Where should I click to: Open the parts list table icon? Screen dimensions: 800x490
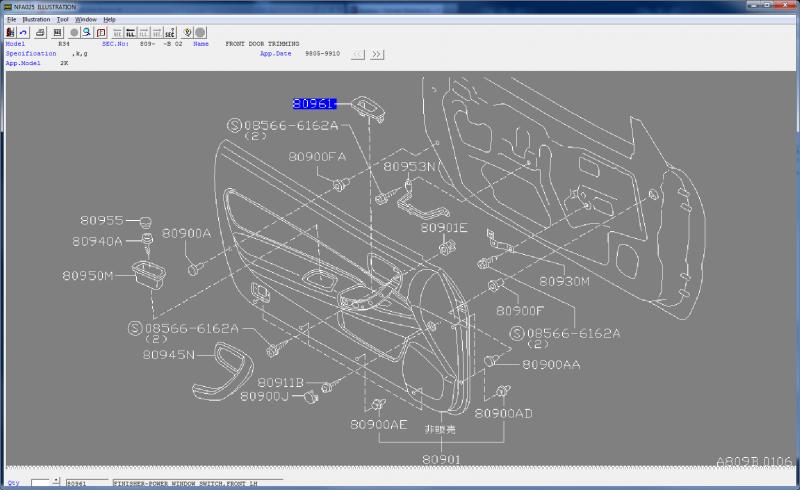[55, 32]
